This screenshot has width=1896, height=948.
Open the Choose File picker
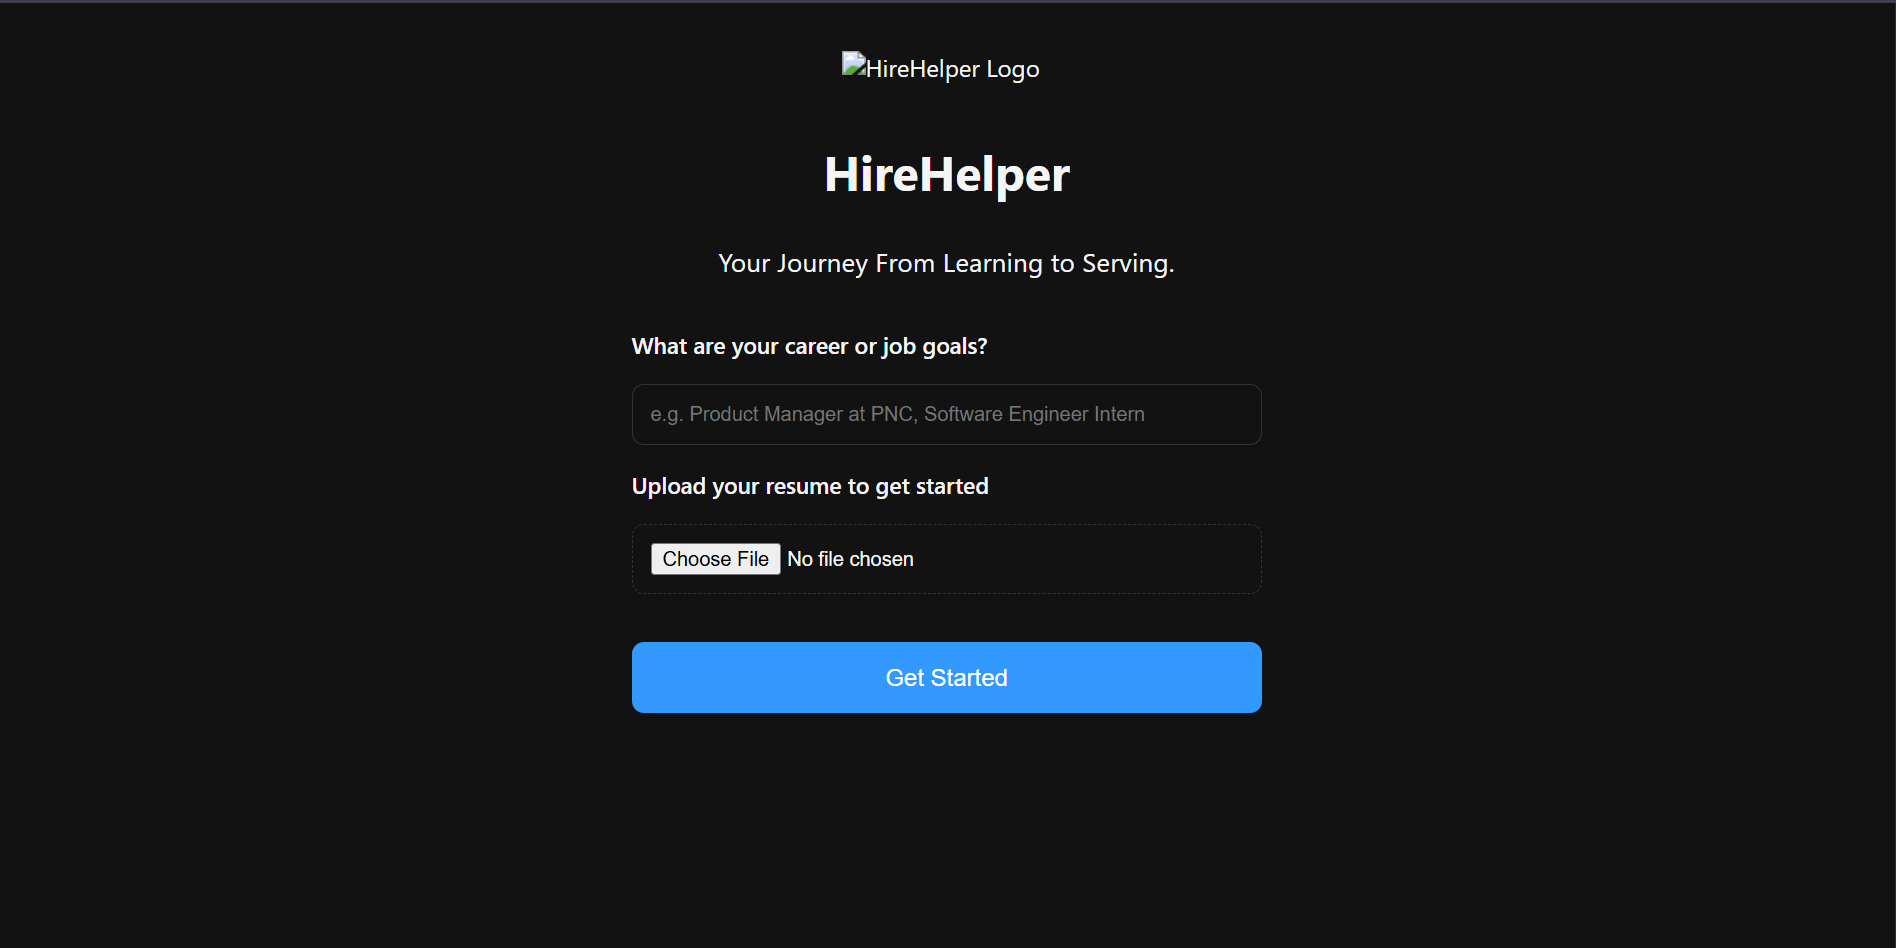tap(715, 559)
